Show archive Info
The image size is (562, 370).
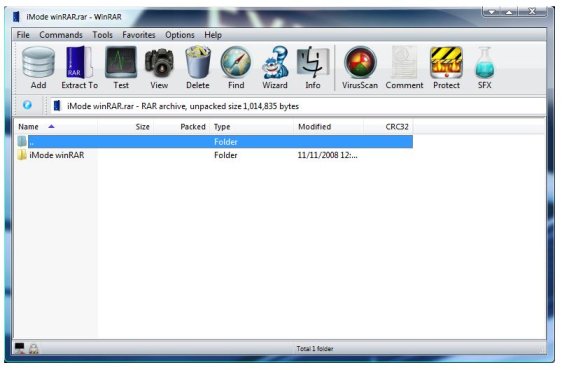tap(313, 68)
